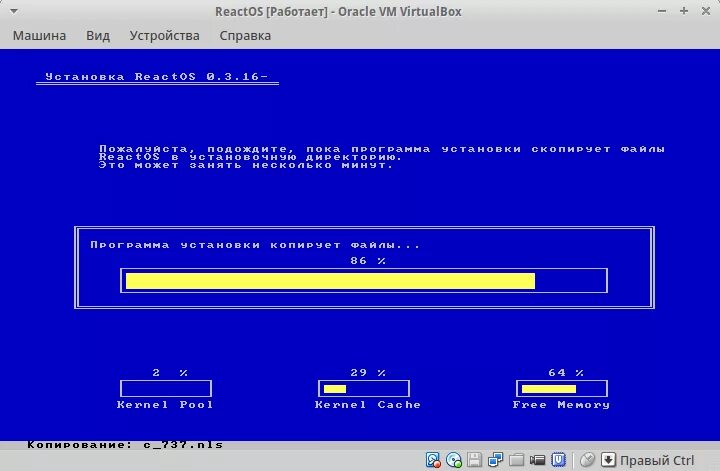
Task: Click the Free Memory label
Action: tap(561, 404)
